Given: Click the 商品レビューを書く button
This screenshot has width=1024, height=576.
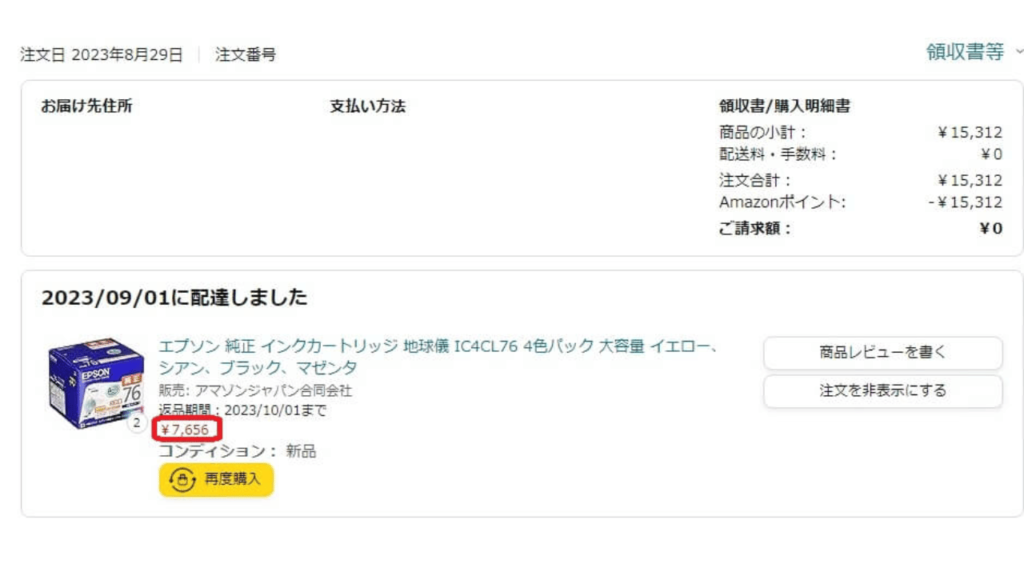Looking at the screenshot, I should click(x=882, y=353).
